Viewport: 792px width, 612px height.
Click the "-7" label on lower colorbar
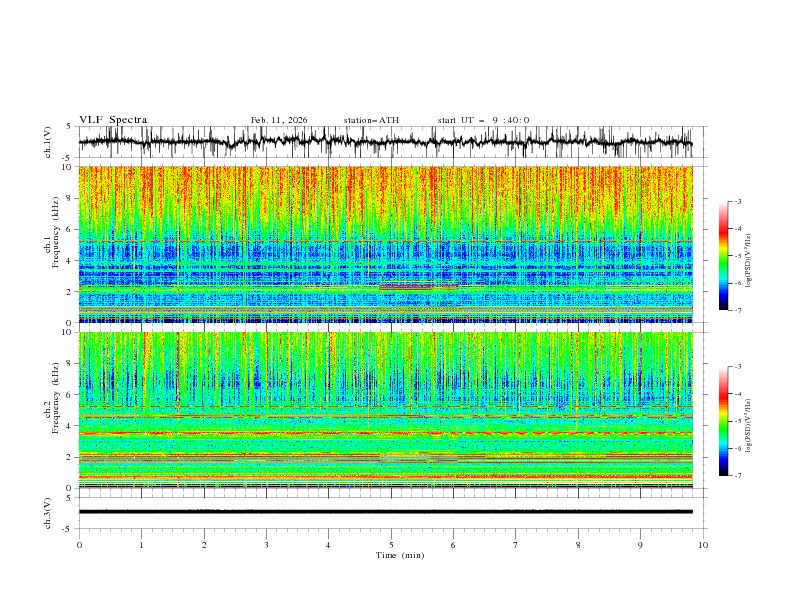737,475
